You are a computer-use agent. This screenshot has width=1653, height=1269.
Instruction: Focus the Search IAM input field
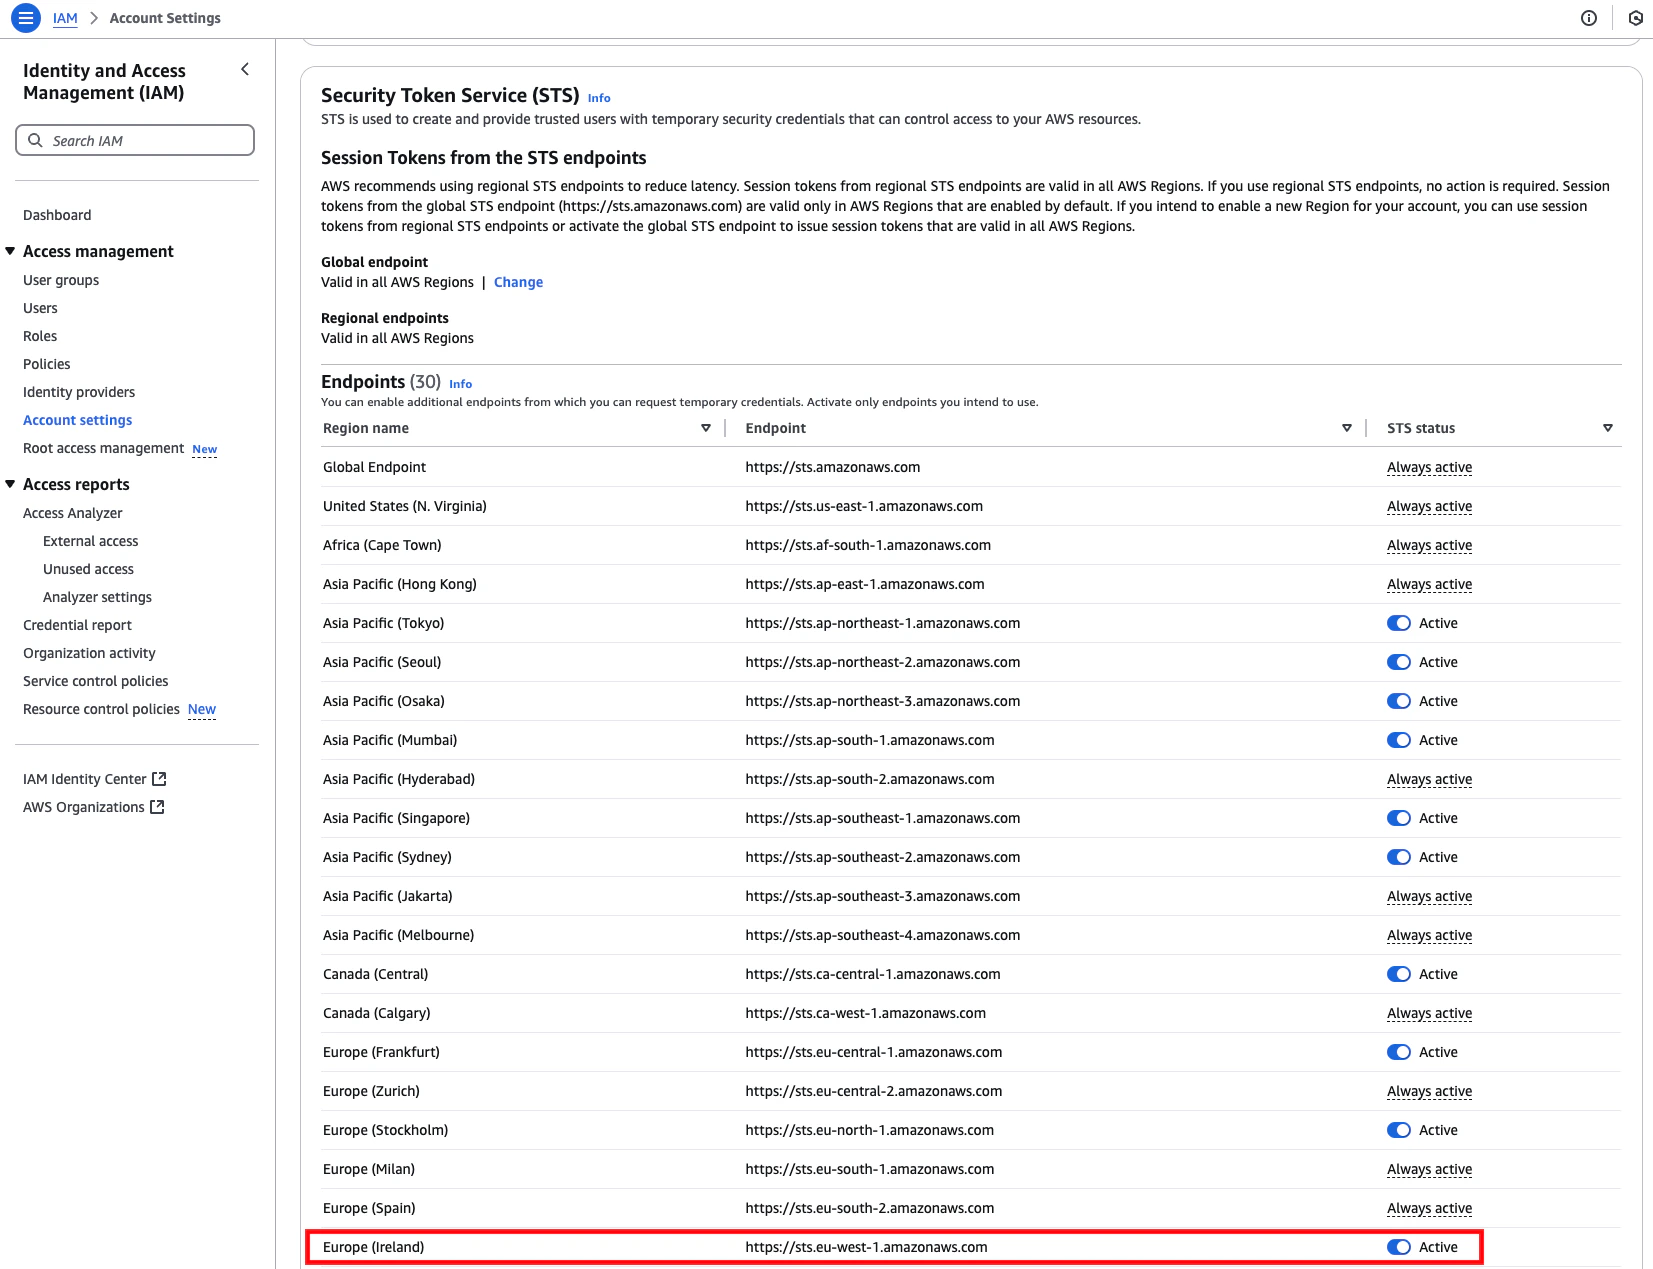click(x=135, y=140)
